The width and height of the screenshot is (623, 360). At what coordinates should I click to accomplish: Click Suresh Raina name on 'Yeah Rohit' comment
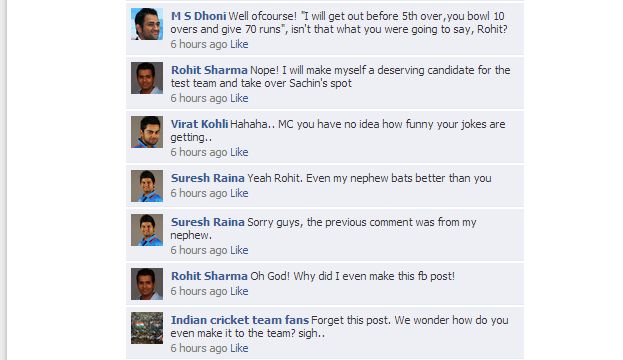tap(207, 178)
